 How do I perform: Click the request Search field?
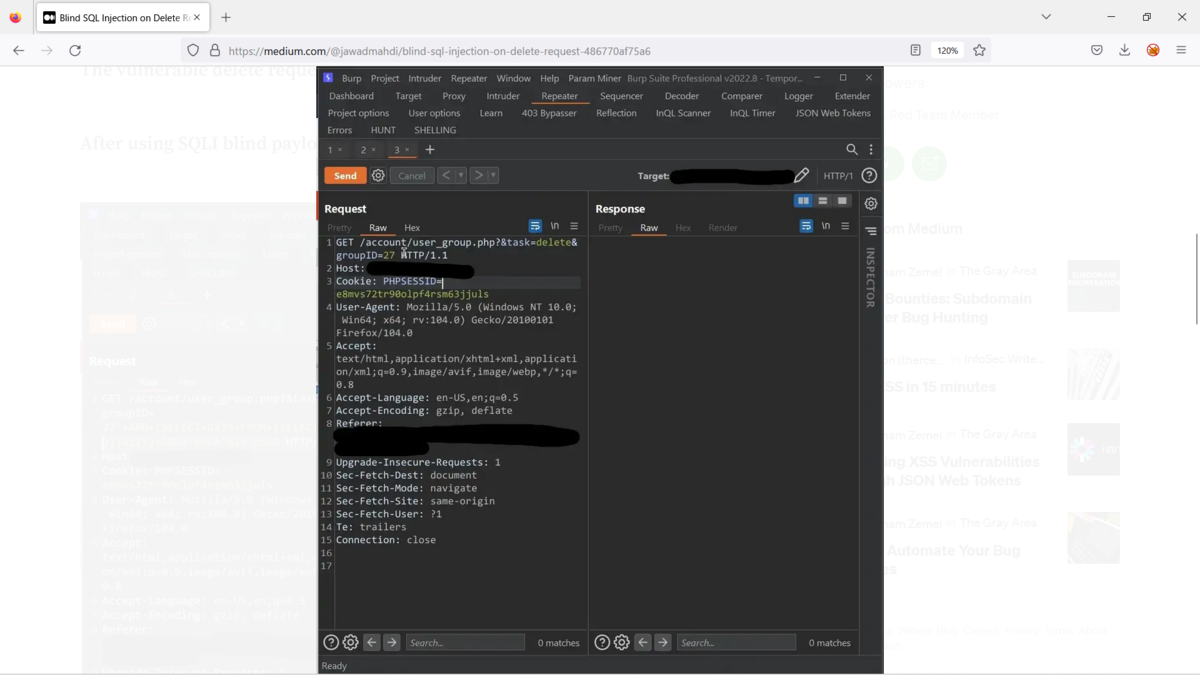[465, 642]
